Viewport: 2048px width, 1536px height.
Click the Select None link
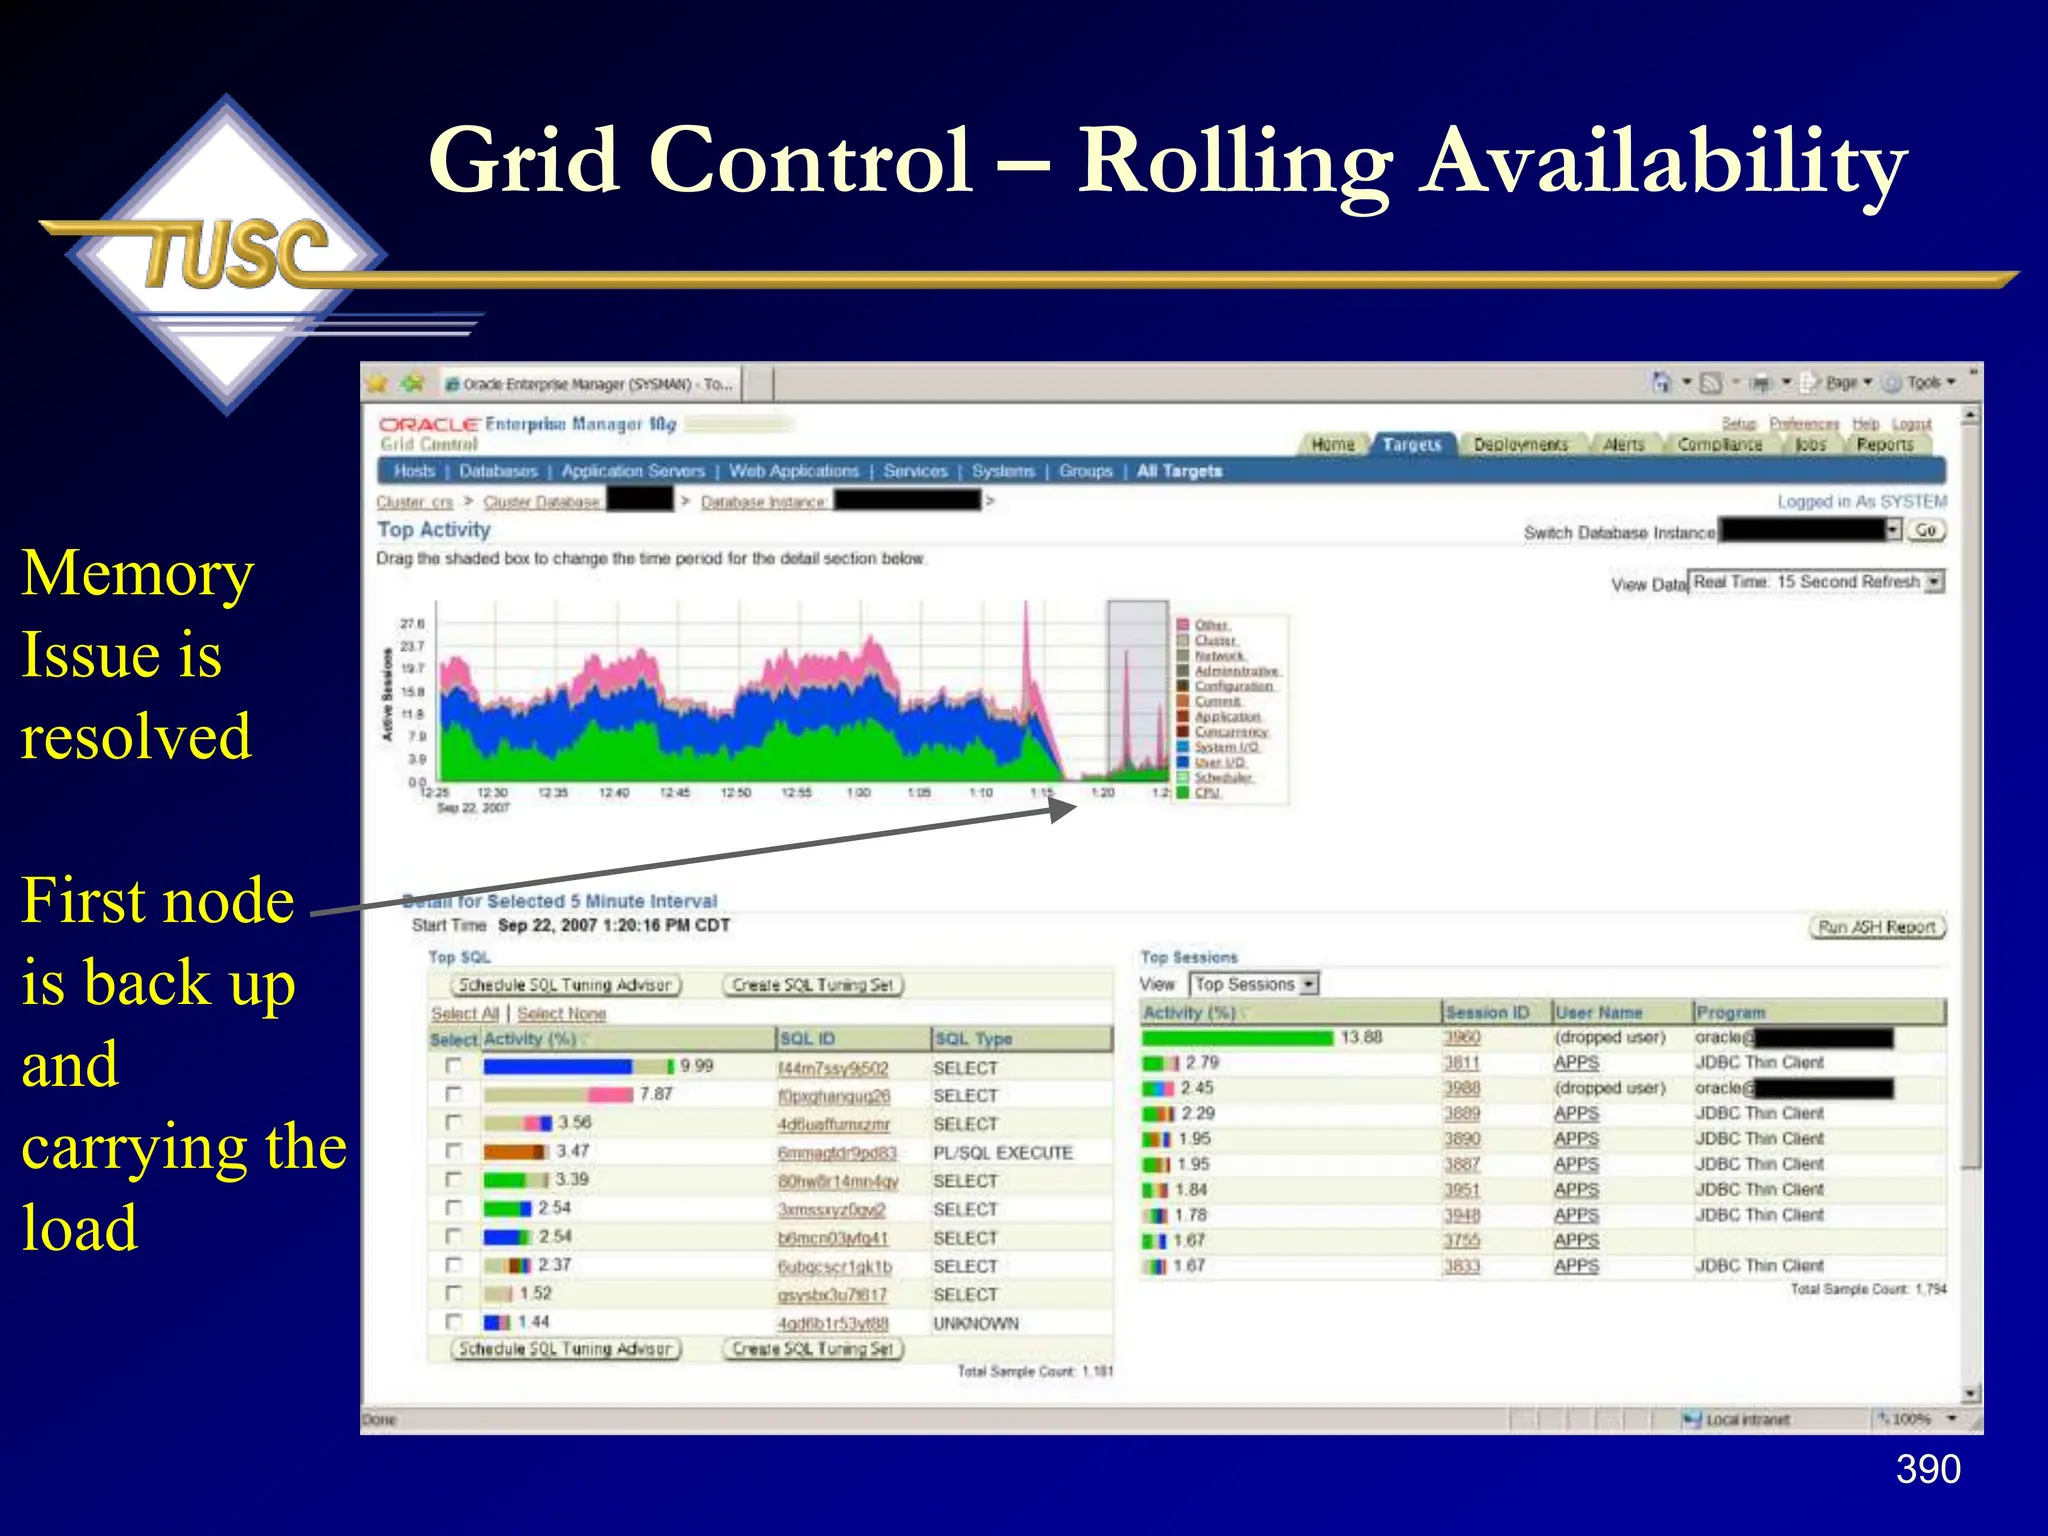point(562,1014)
